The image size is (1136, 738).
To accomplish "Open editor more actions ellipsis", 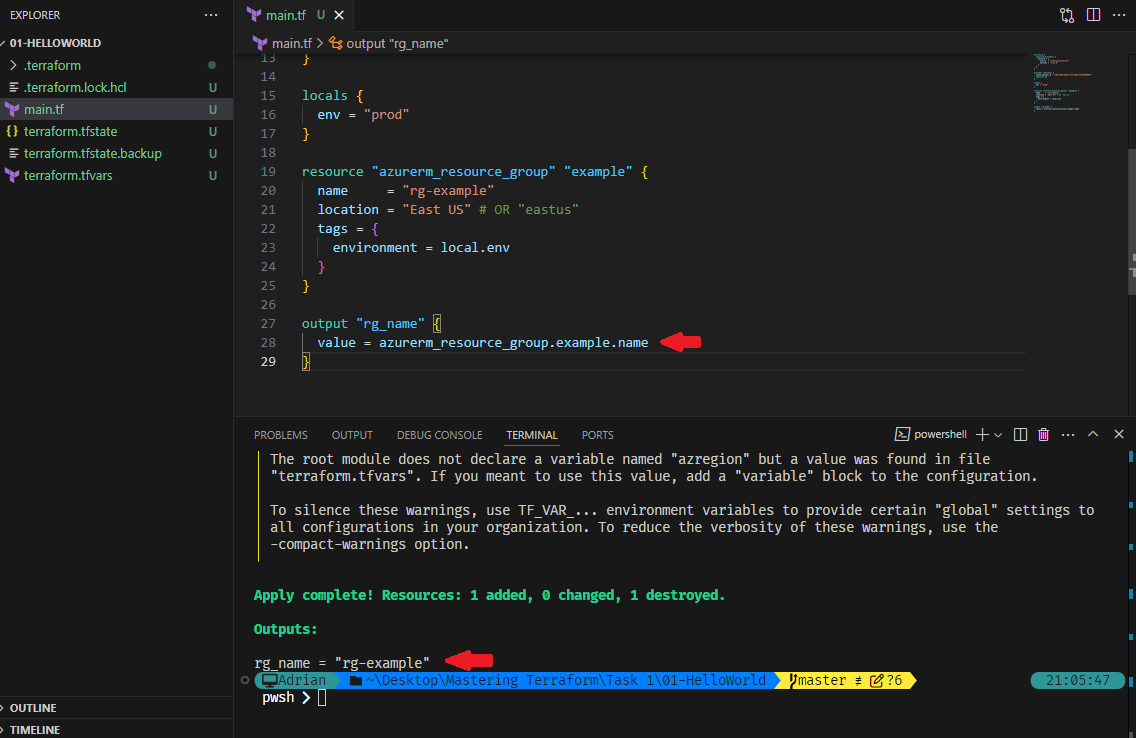I will pyautogui.click(x=1119, y=14).
